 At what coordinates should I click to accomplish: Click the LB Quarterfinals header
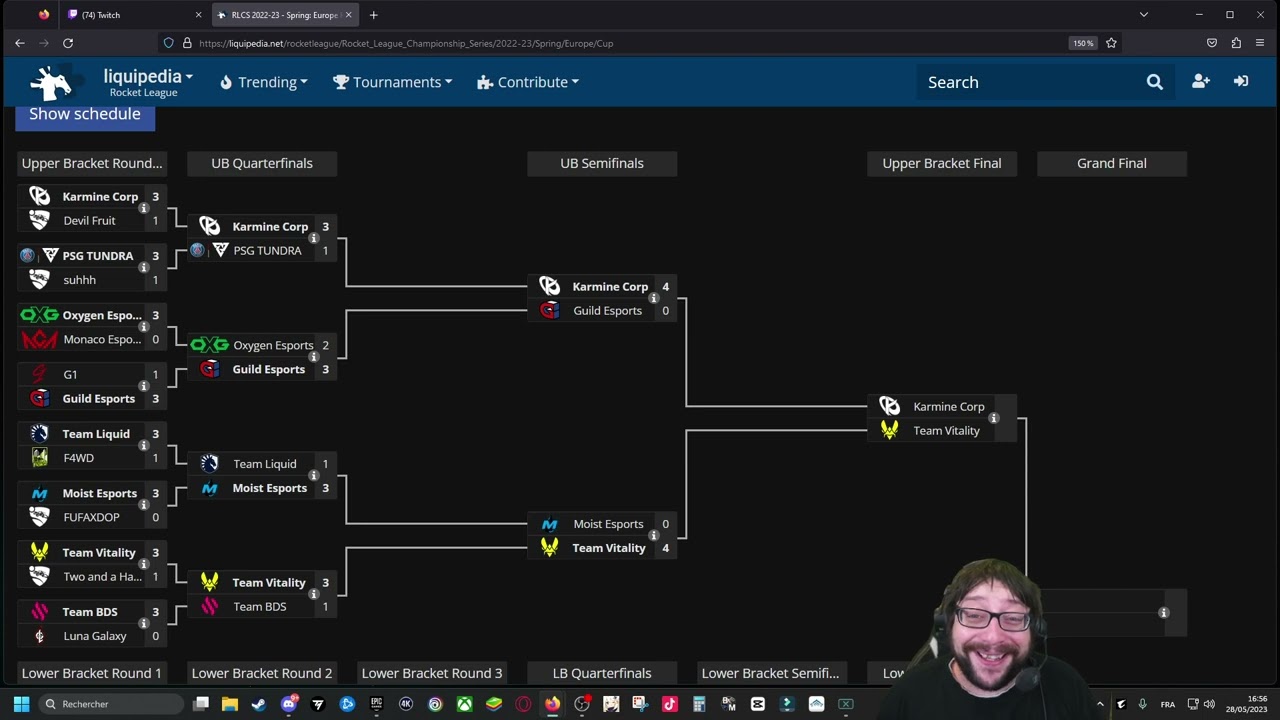602,673
